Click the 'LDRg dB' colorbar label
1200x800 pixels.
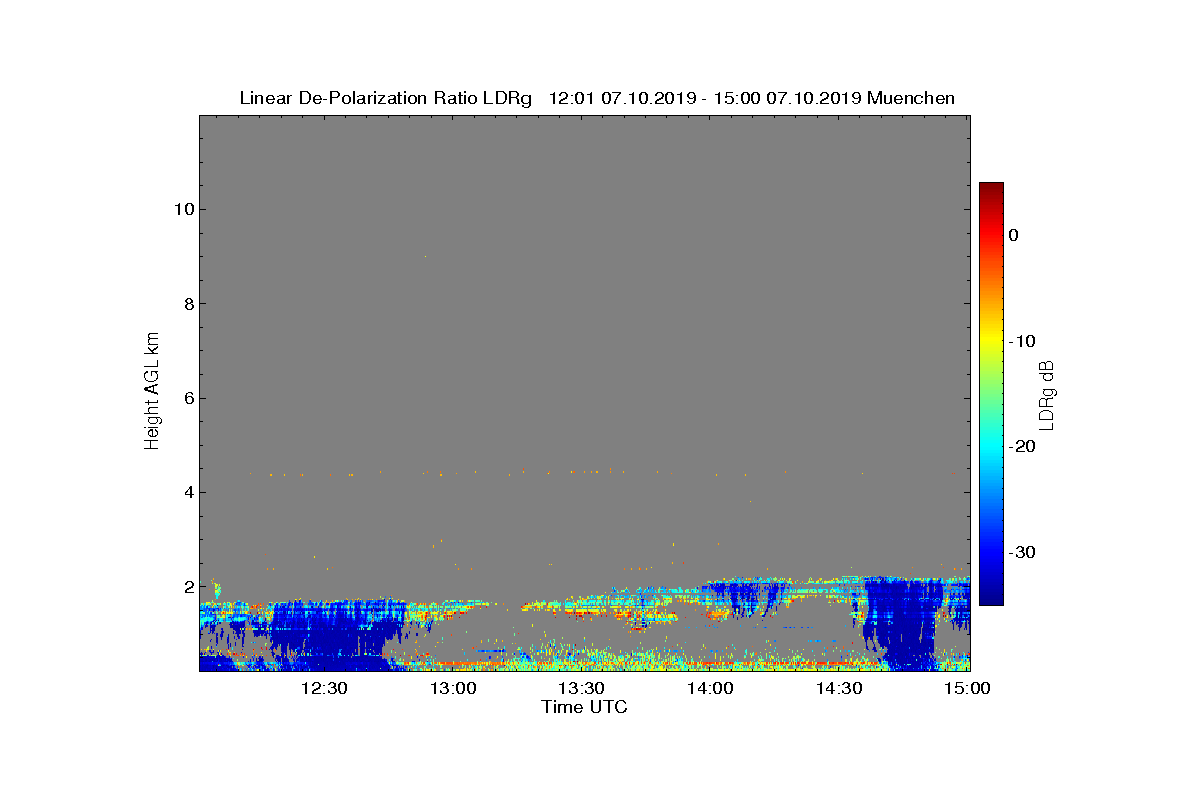tap(1047, 394)
